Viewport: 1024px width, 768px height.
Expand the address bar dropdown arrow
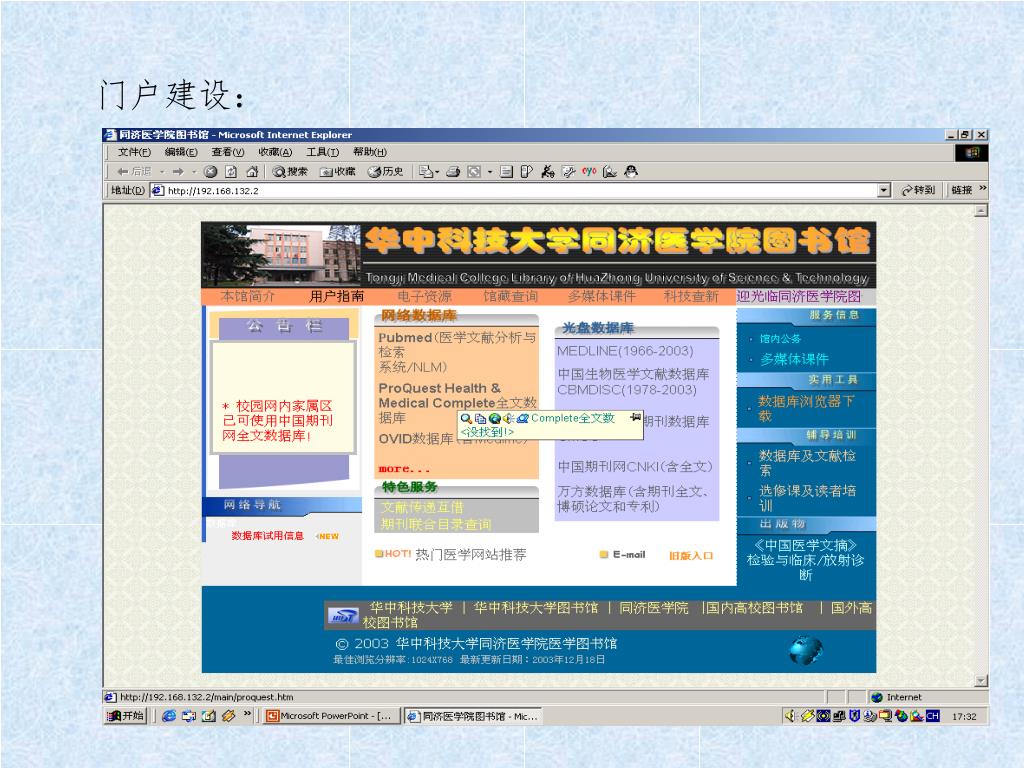(x=884, y=190)
